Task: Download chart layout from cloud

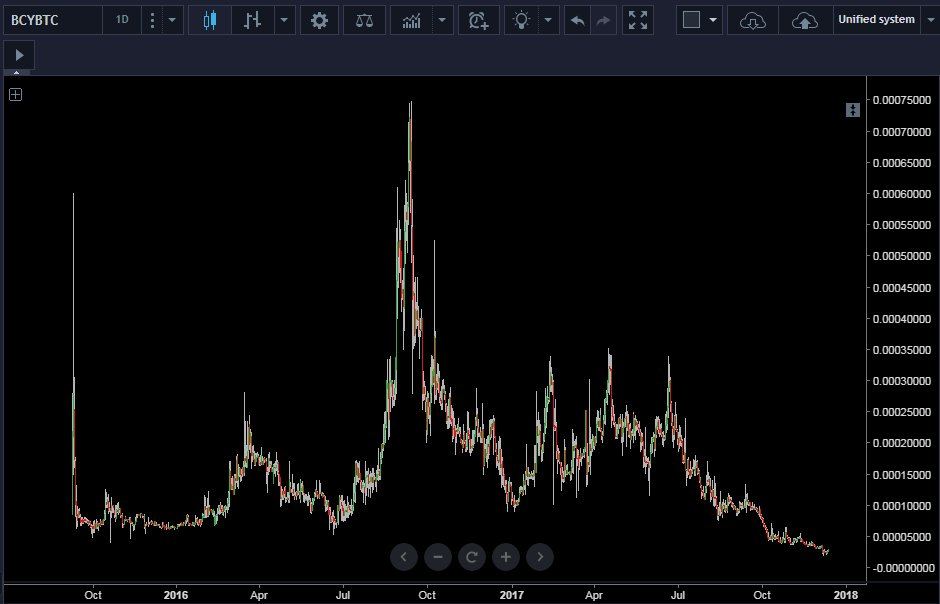Action: 753,20
